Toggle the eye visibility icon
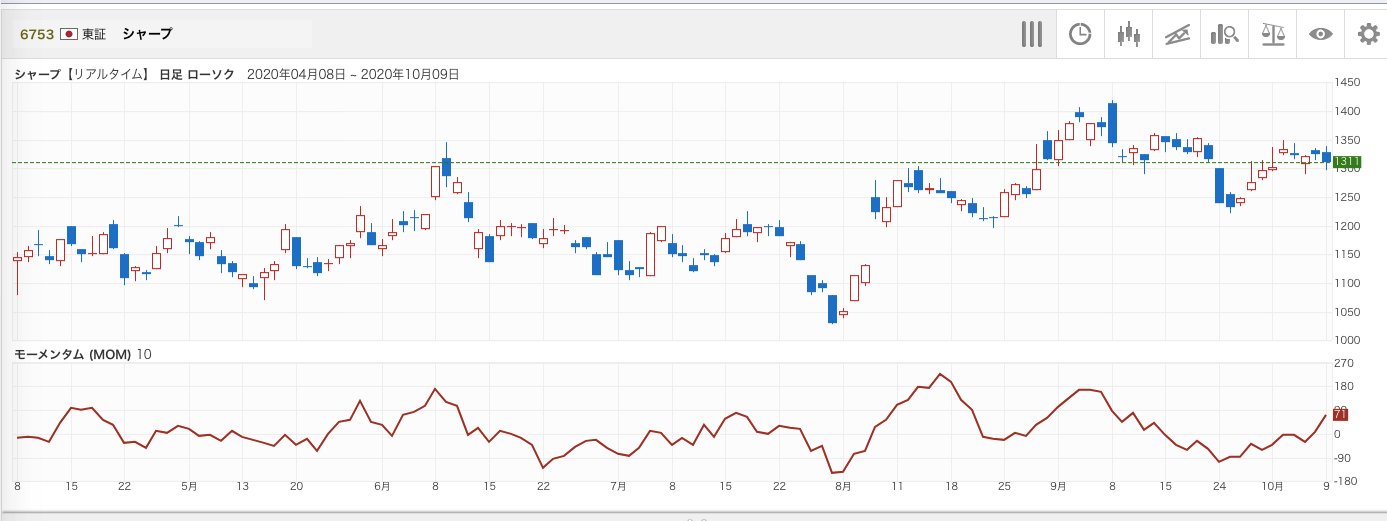1387x521 pixels. [x=1321, y=34]
